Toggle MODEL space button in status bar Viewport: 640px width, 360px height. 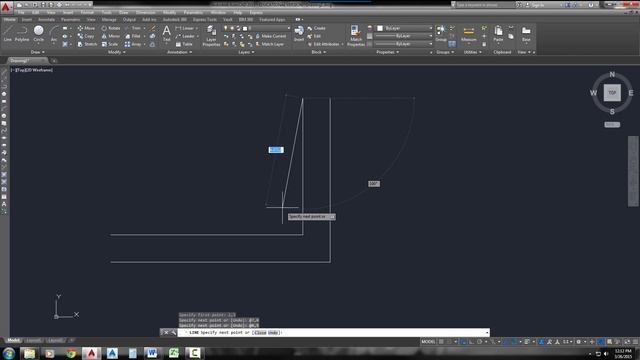click(x=428, y=342)
